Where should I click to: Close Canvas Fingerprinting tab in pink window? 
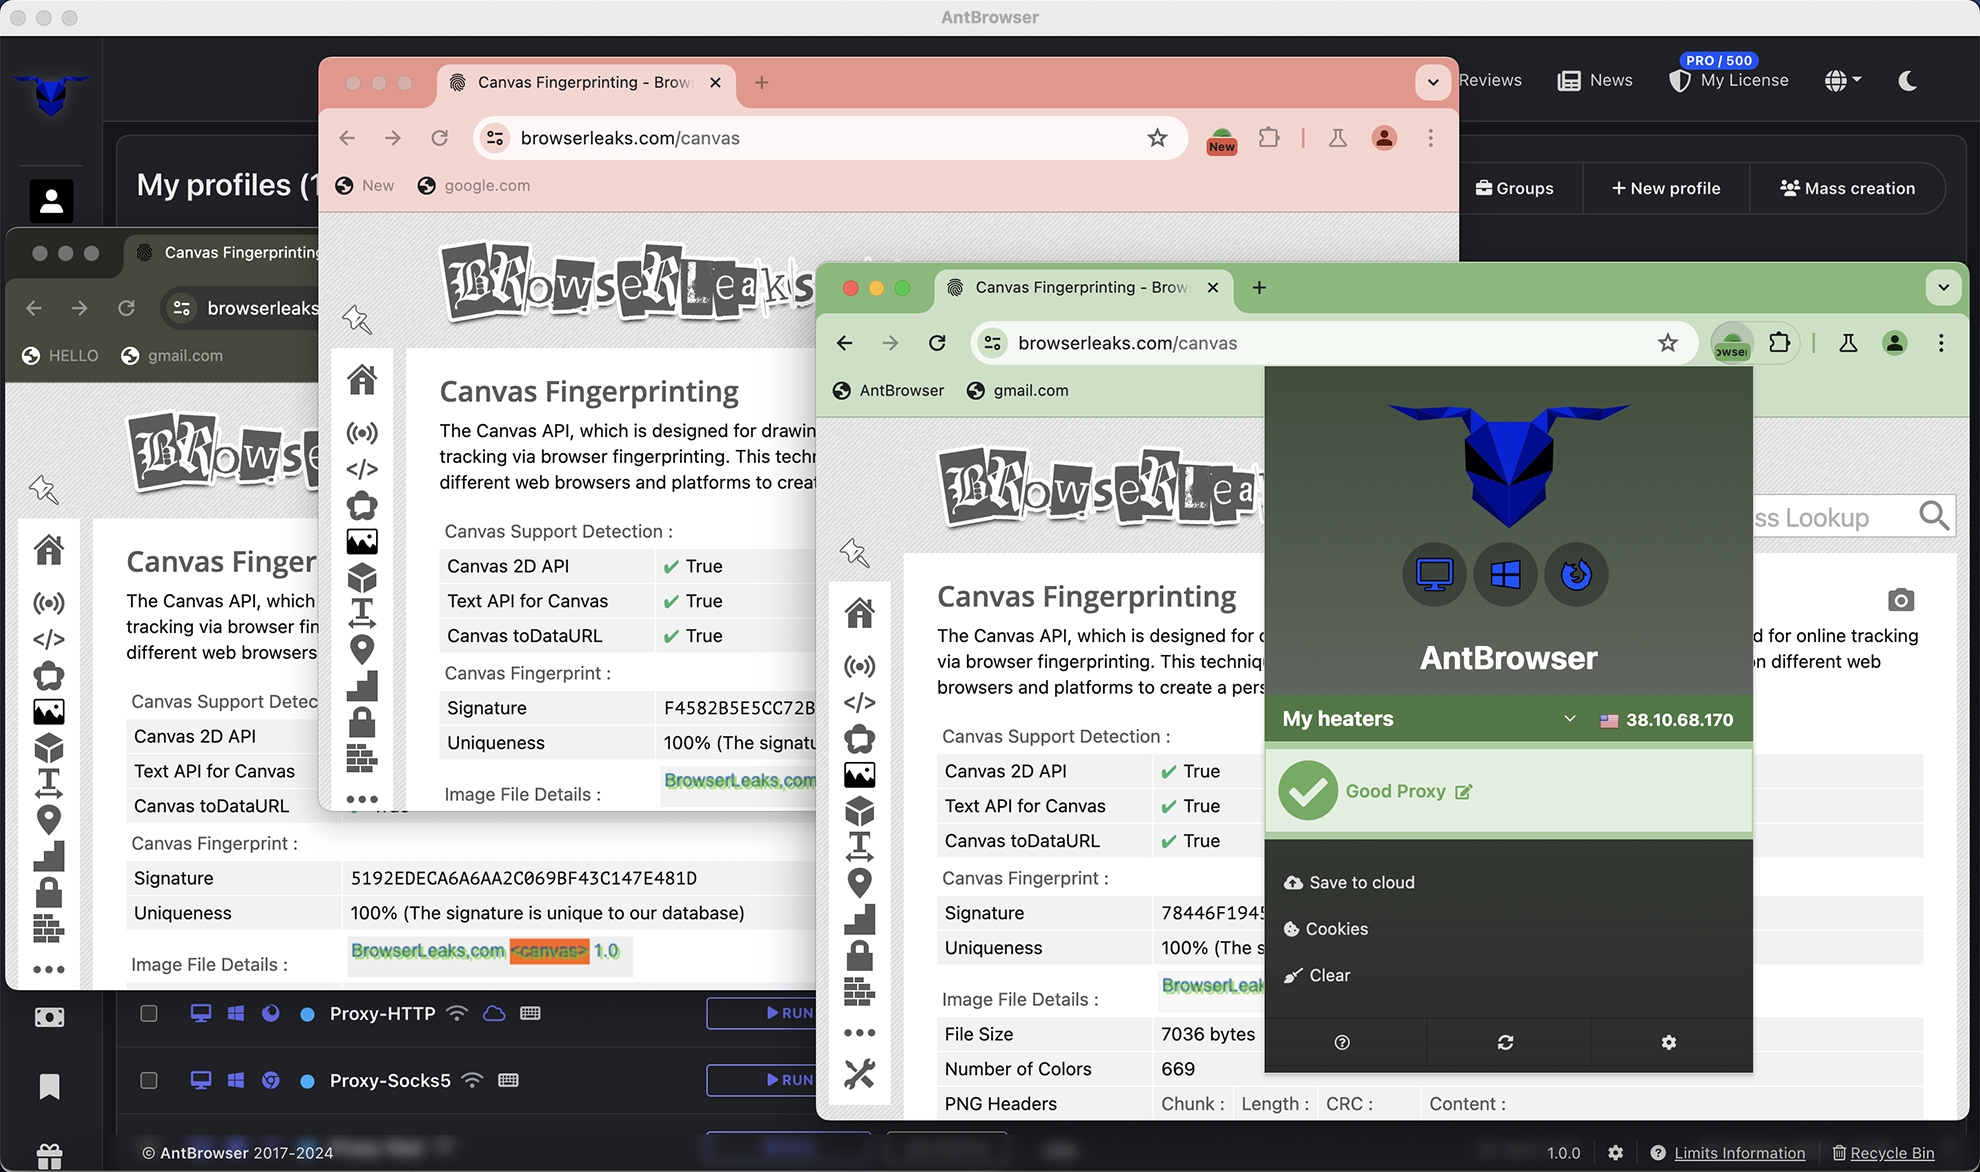[715, 82]
